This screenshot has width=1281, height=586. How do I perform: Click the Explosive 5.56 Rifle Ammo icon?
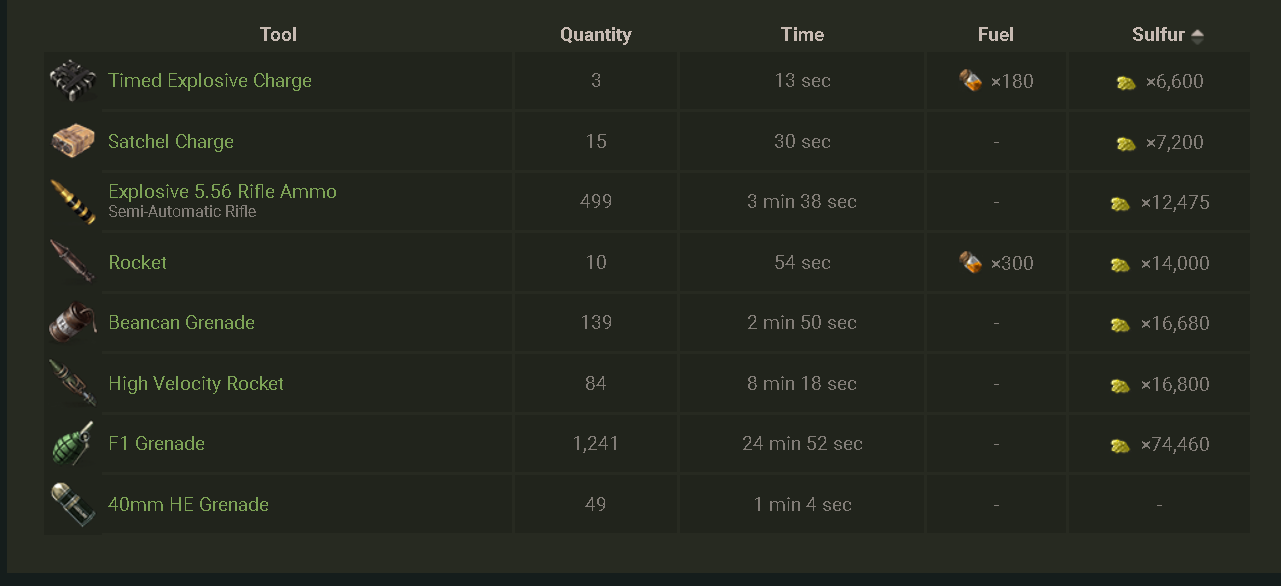click(x=72, y=202)
